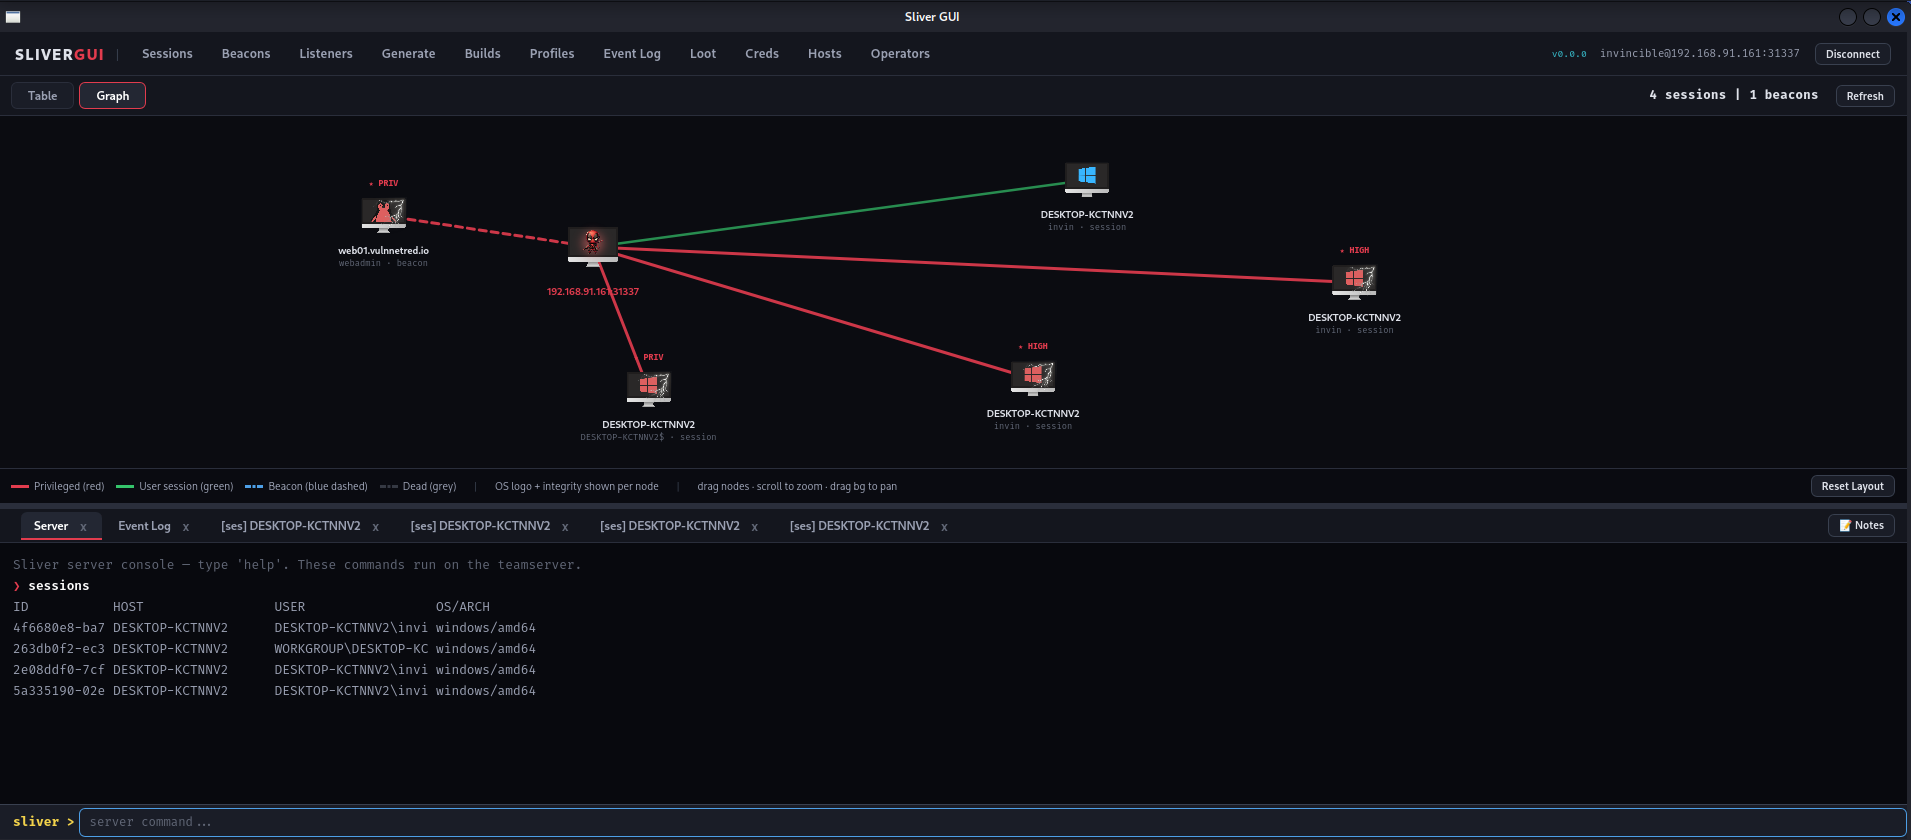Close the Server console tab

(x=84, y=527)
